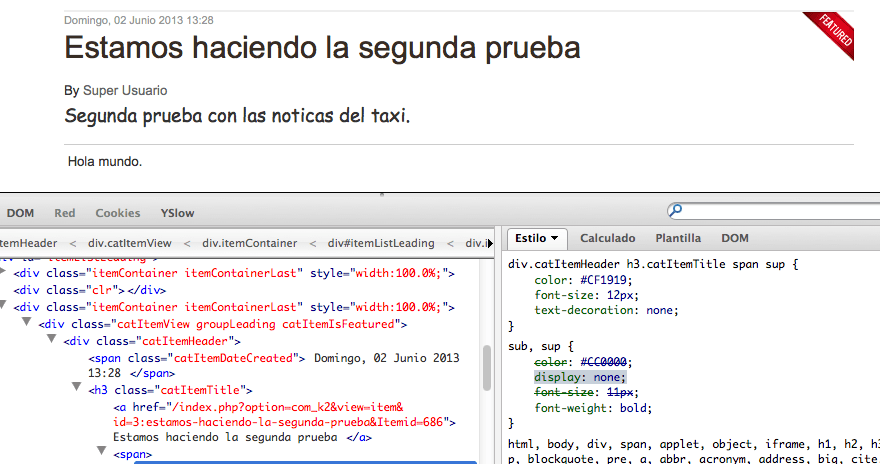Switch to the Plantilla side tab
880x464 pixels.
point(678,238)
